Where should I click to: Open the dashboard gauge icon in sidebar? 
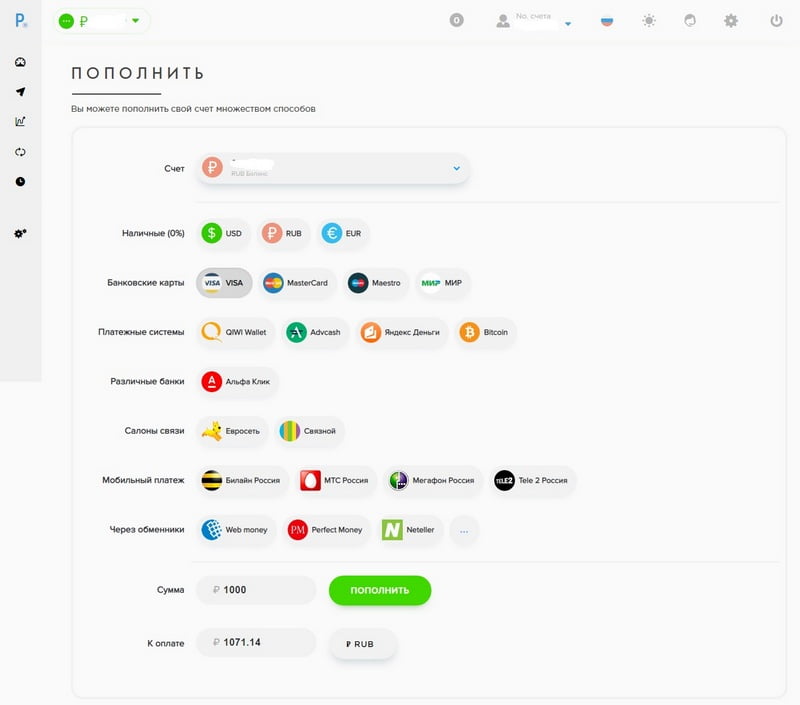(20, 62)
